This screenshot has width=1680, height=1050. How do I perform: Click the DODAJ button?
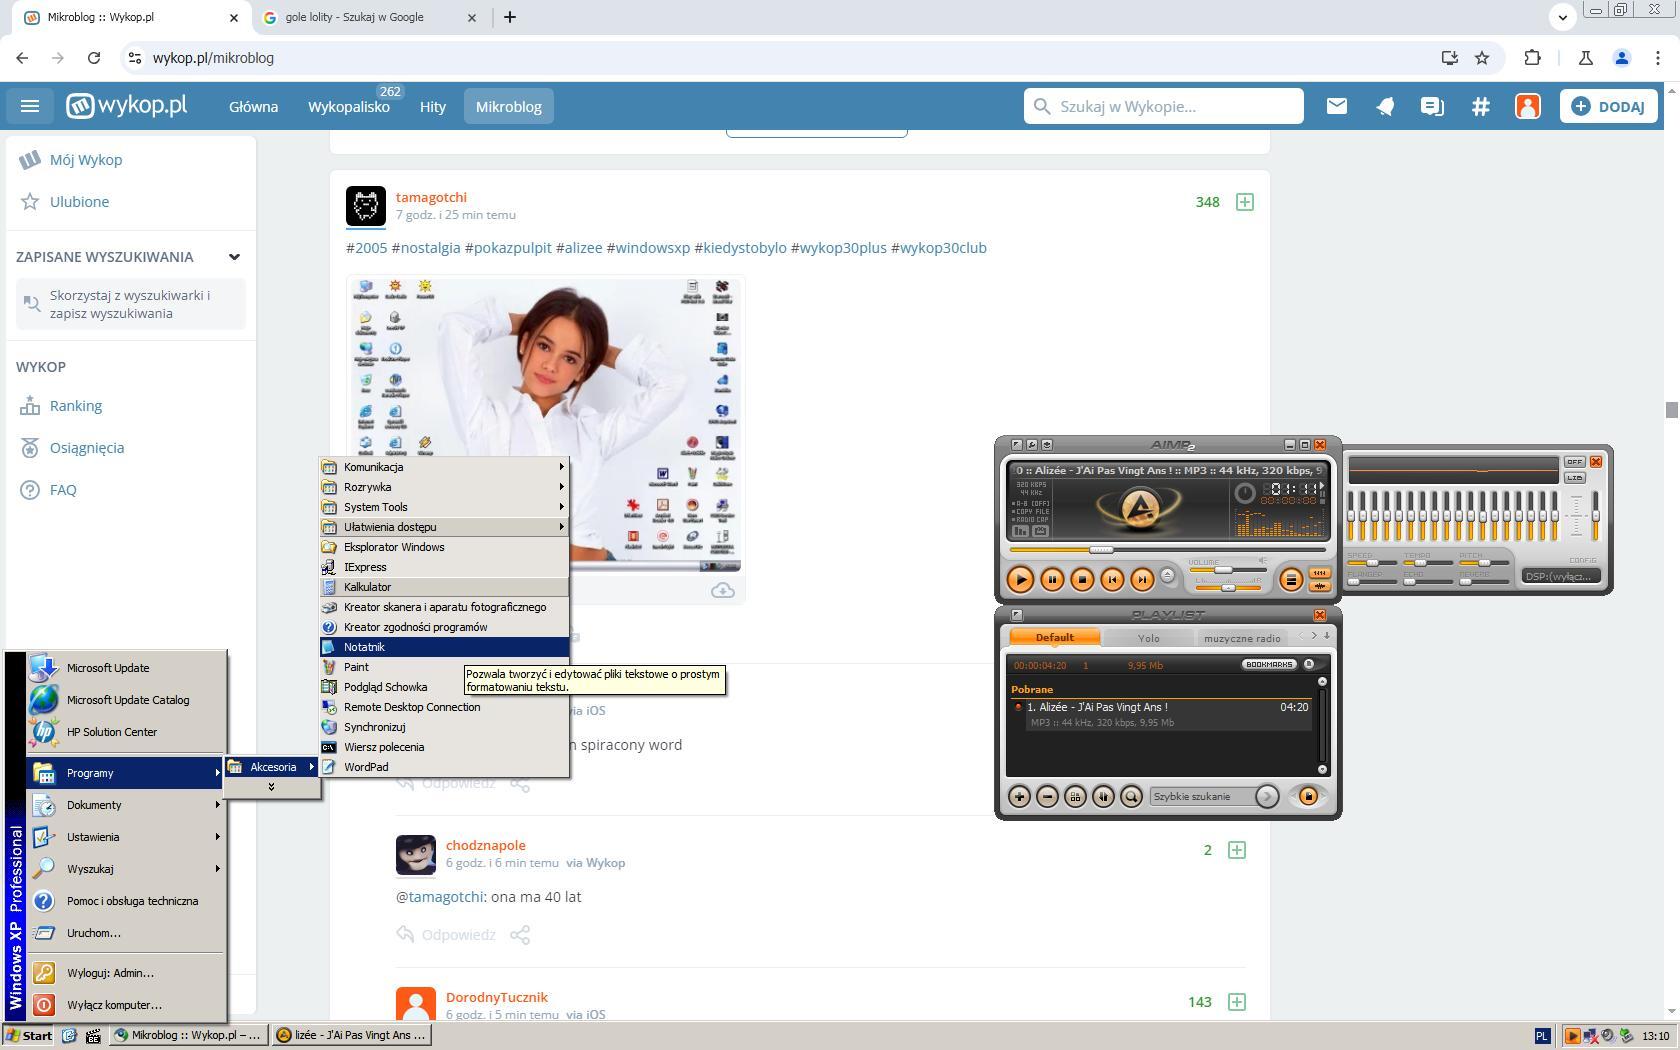1608,106
